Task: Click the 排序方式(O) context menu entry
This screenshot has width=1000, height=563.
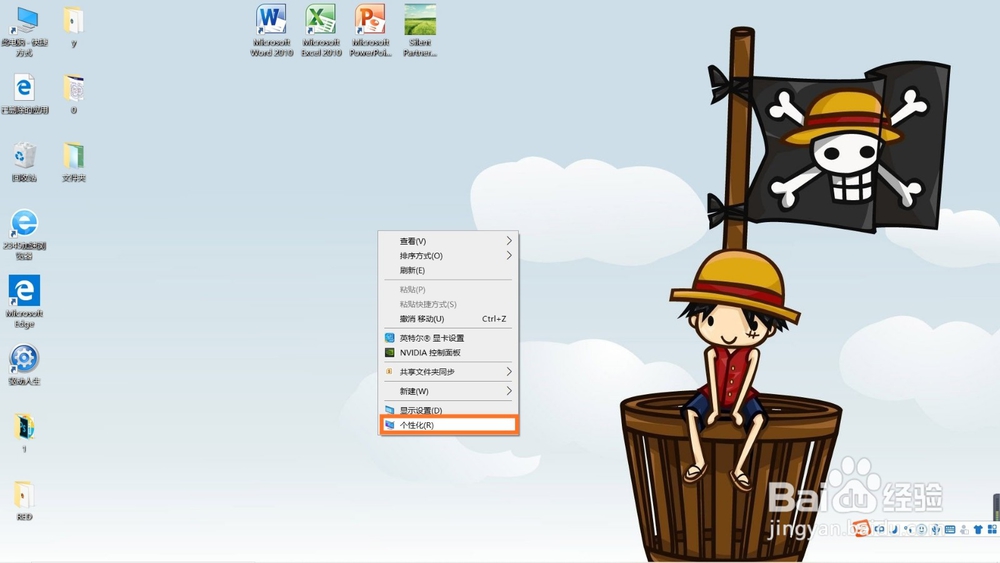Action: point(448,256)
